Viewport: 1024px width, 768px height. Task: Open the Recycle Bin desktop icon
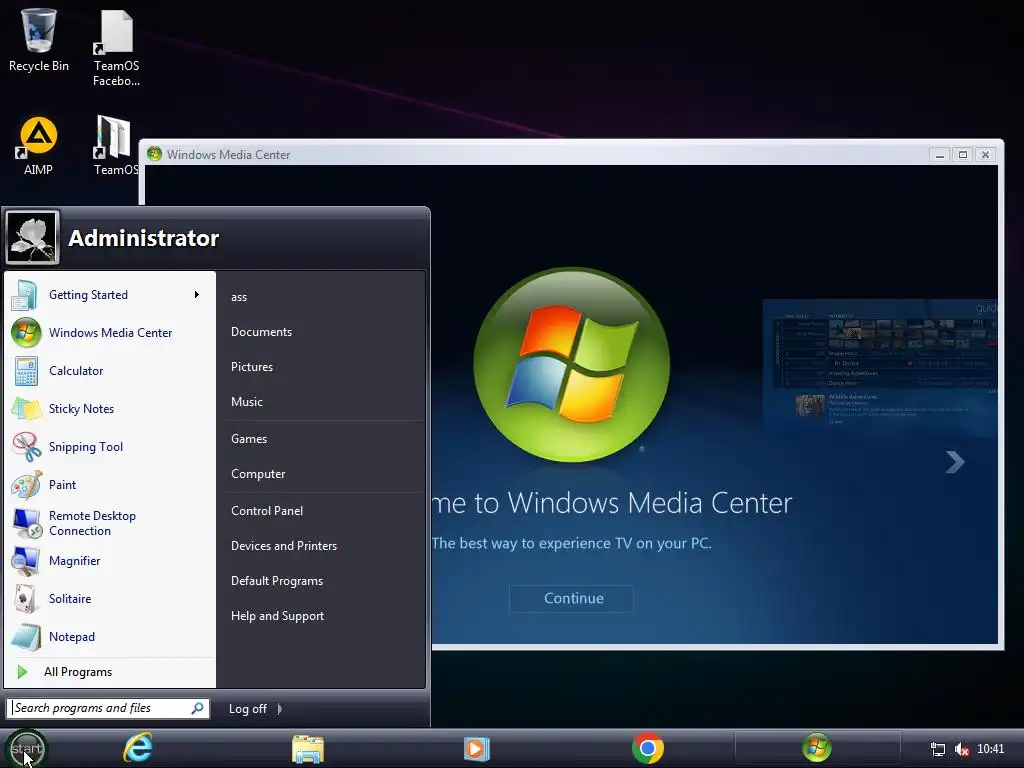pos(39,40)
